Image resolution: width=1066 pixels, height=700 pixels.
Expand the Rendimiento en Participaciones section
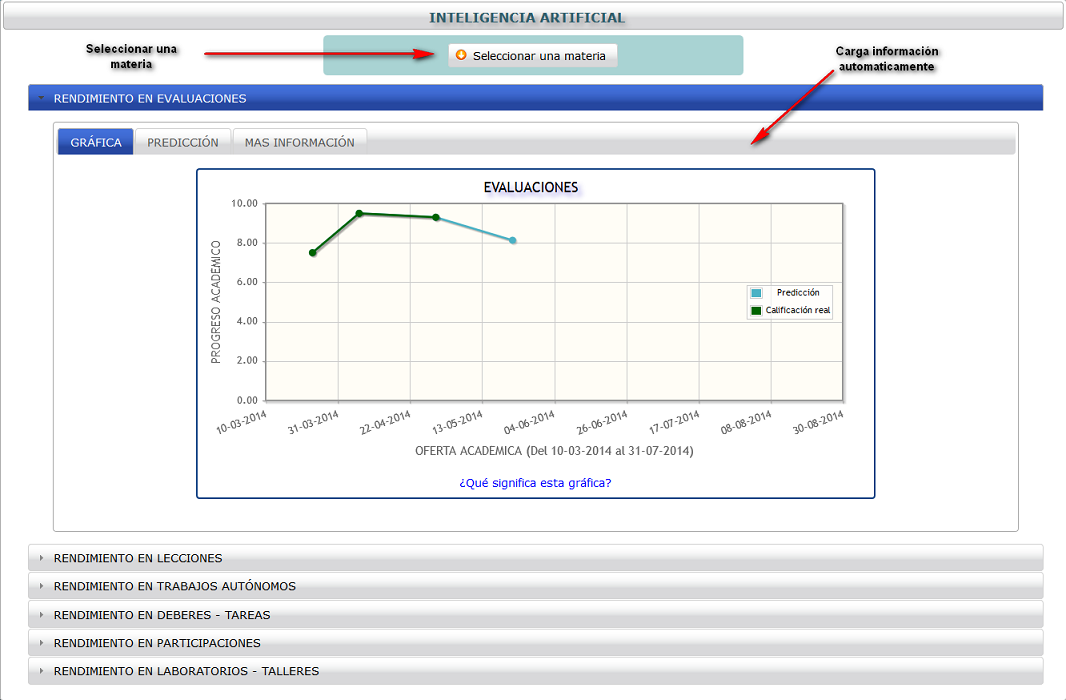point(535,643)
